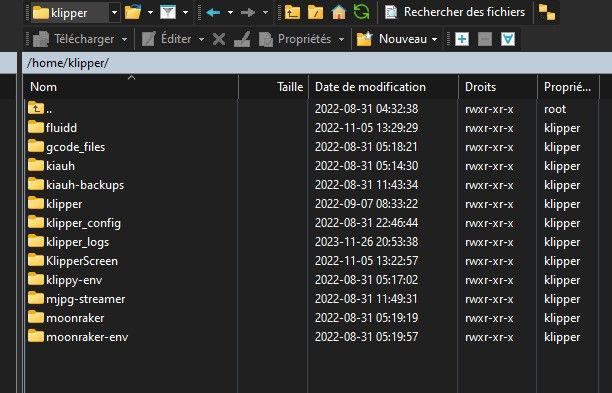Sort by the Nom column header
The image size is (612, 393).
point(131,87)
